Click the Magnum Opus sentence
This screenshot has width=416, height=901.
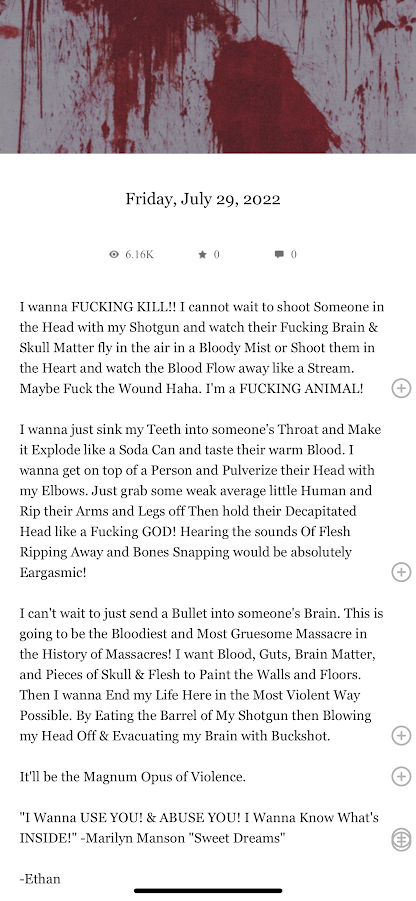133,777
